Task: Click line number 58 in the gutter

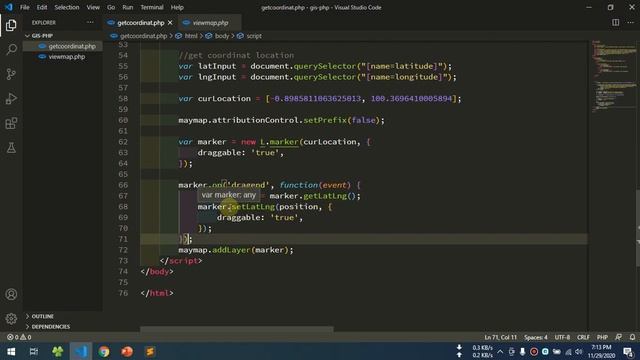Action: pyautogui.click(x=123, y=98)
